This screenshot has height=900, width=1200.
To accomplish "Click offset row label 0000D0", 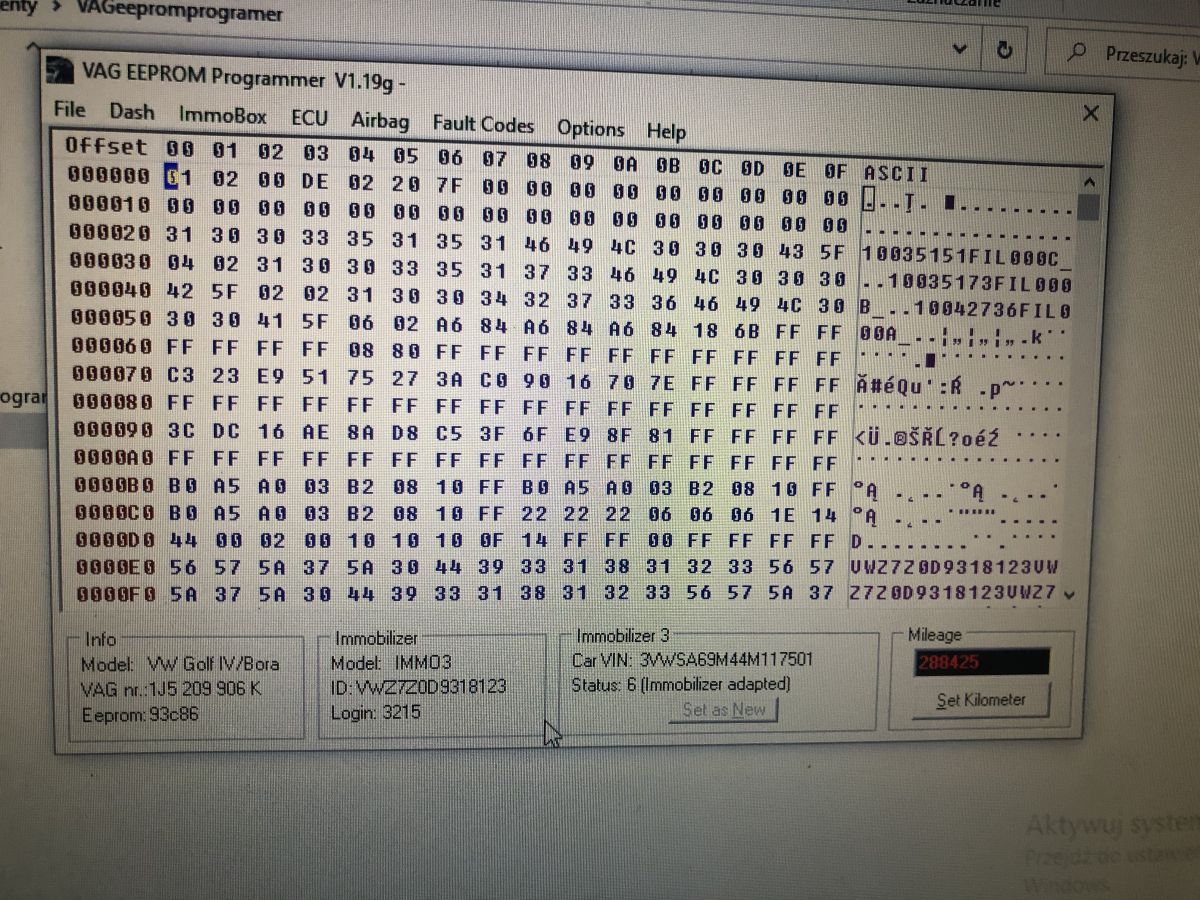I will 114,539.
